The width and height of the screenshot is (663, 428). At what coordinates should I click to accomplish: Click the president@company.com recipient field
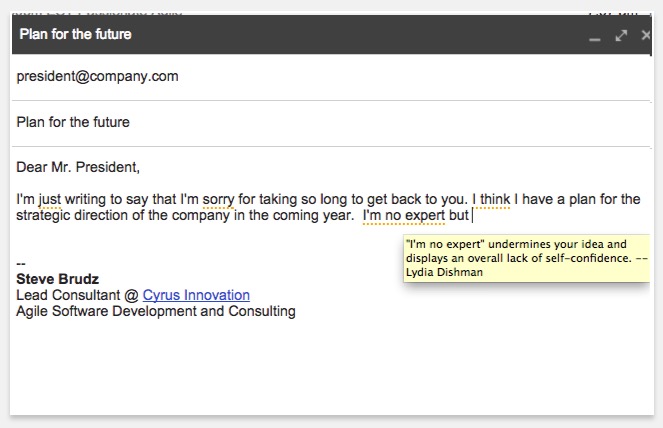(97, 76)
